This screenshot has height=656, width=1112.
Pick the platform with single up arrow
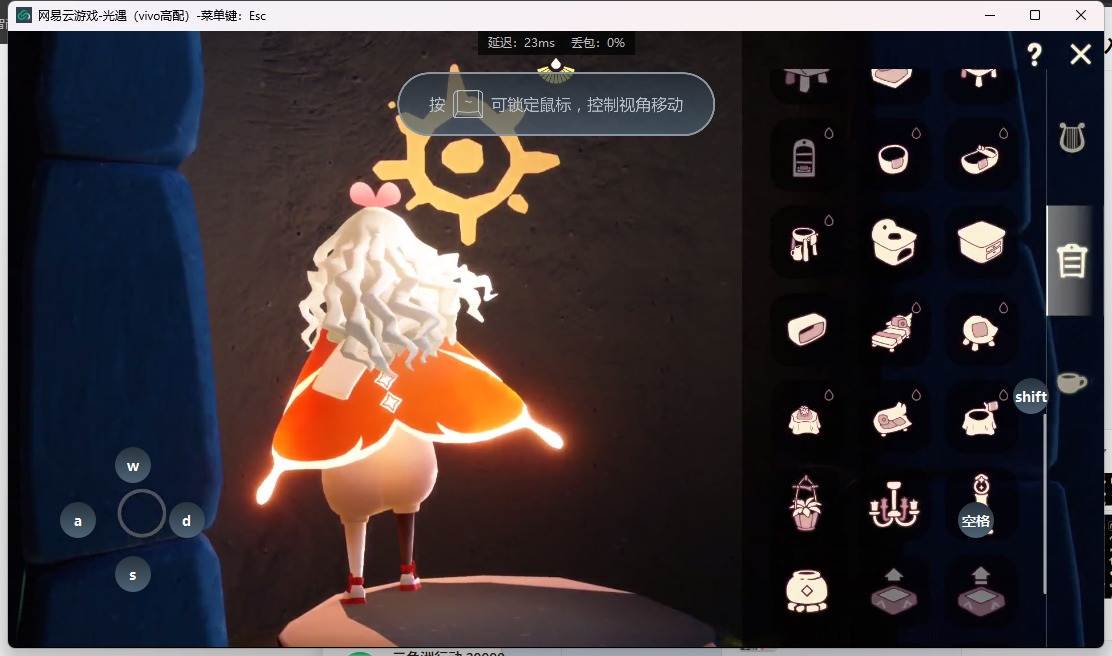click(x=894, y=590)
